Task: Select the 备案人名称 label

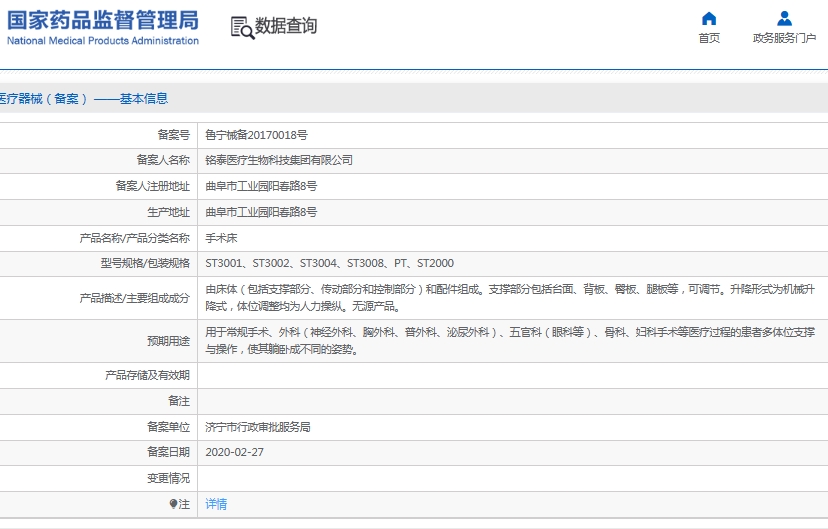Action: pos(163,160)
